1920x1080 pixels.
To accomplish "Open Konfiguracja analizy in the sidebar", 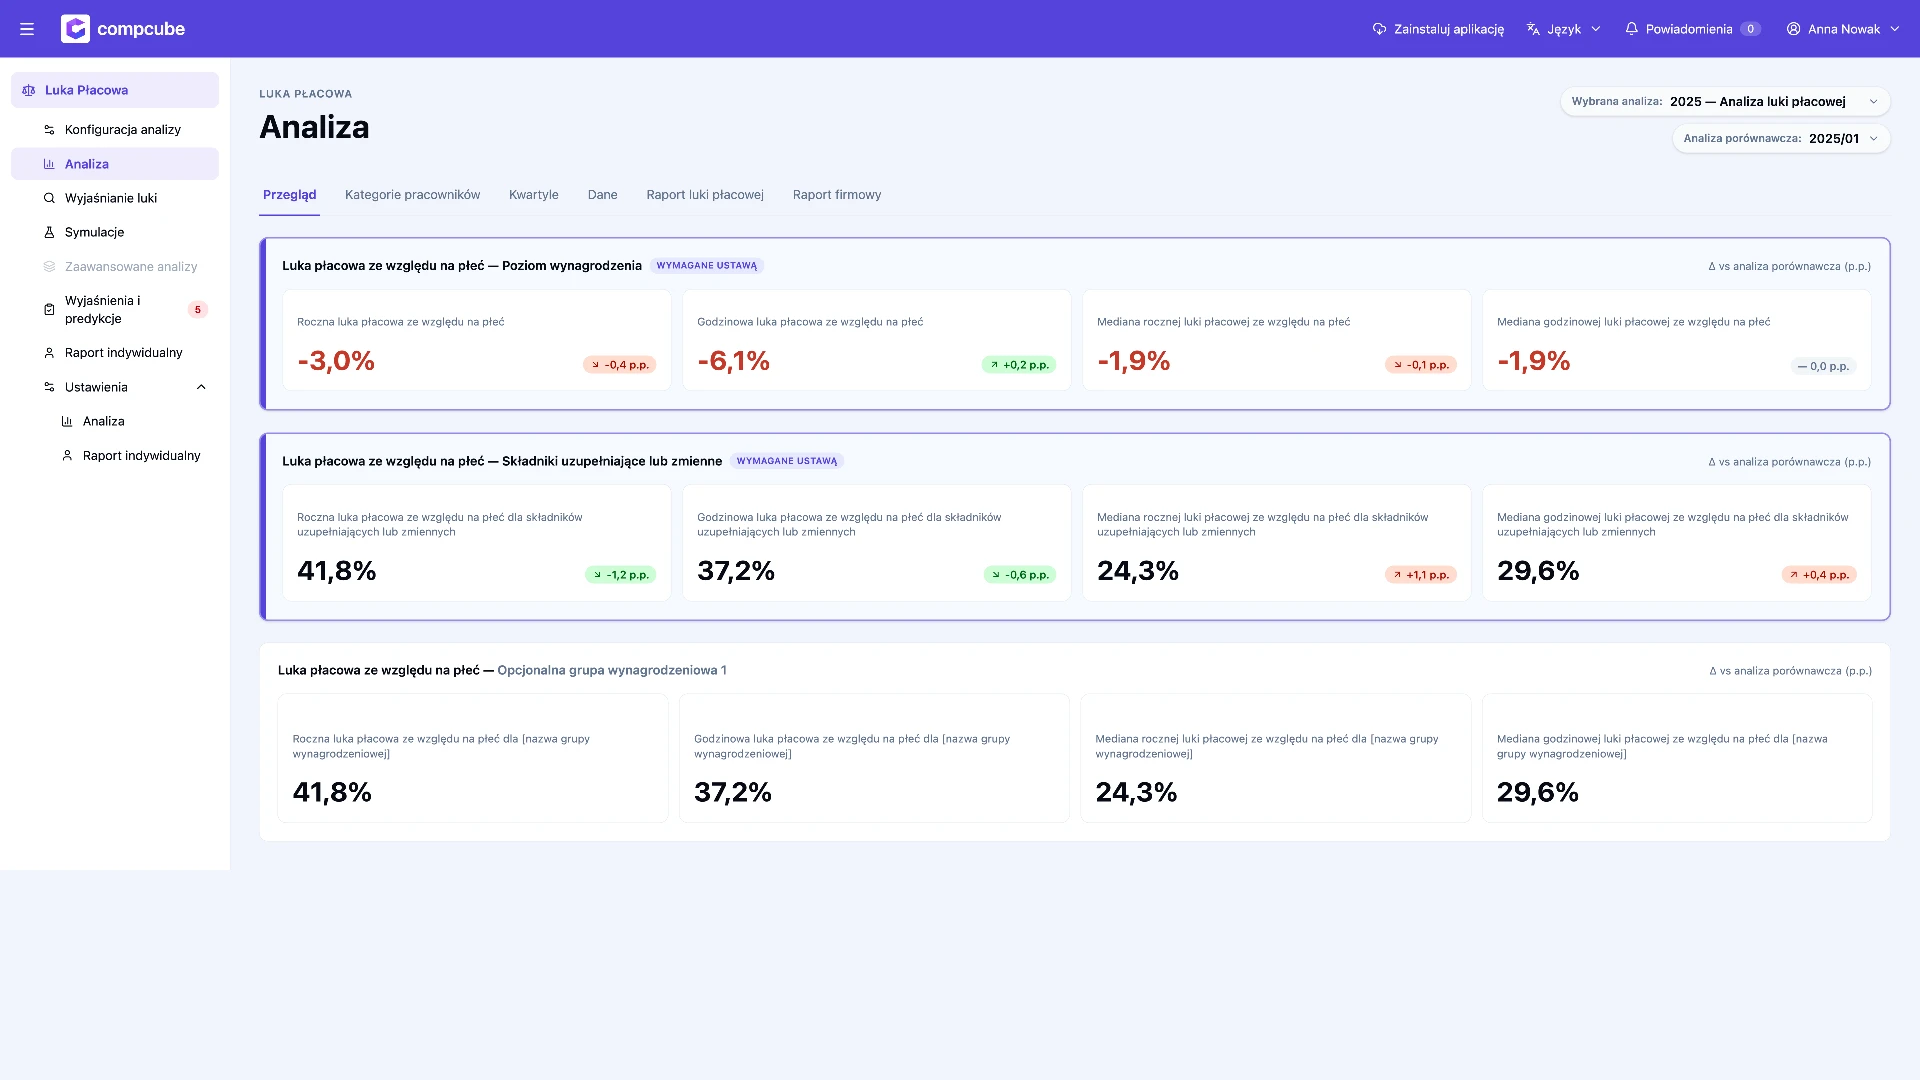I will pyautogui.click(x=115, y=130).
